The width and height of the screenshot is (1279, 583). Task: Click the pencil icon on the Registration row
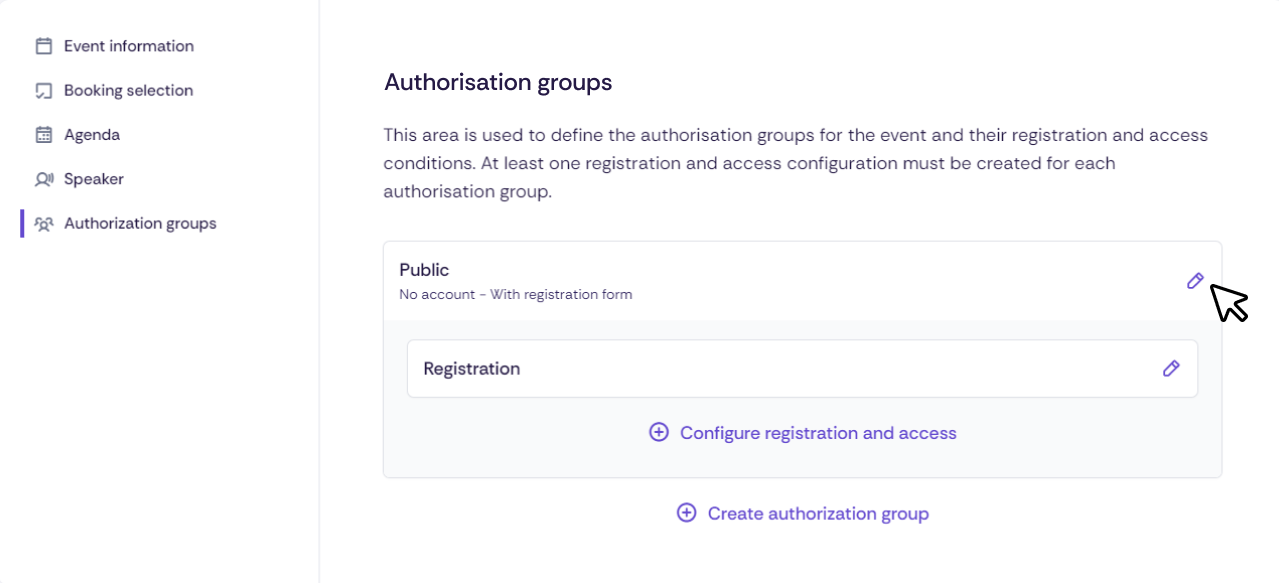coord(1171,368)
